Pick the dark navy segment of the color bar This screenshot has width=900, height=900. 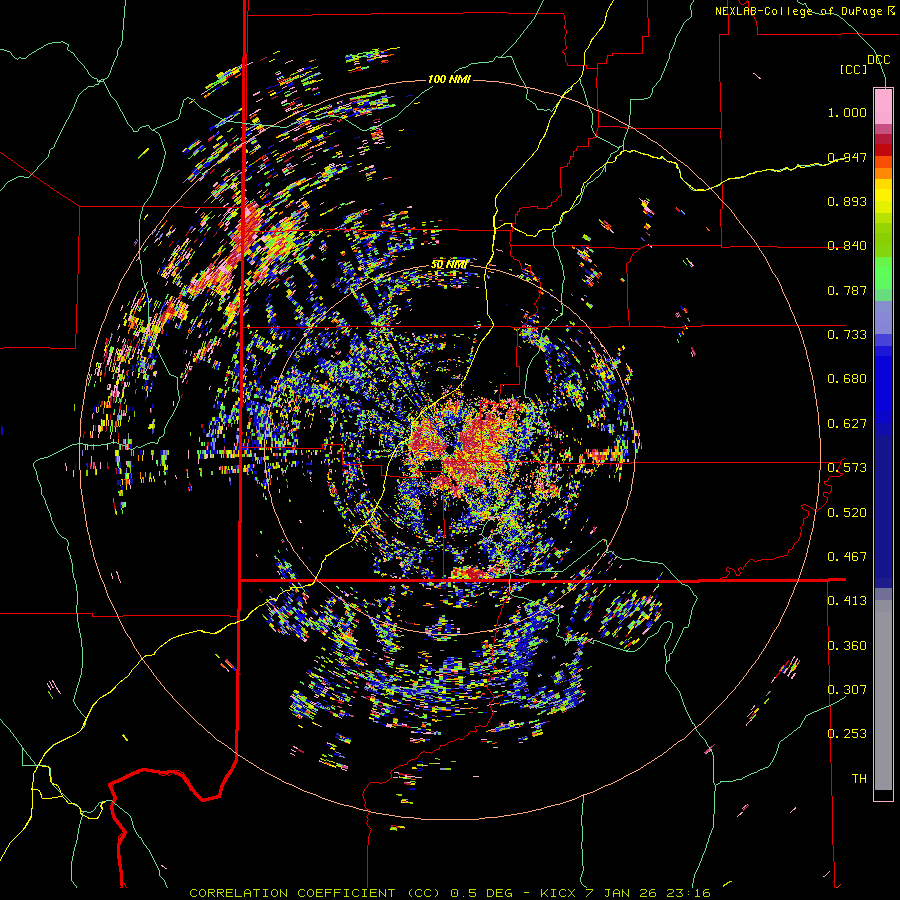click(x=883, y=511)
